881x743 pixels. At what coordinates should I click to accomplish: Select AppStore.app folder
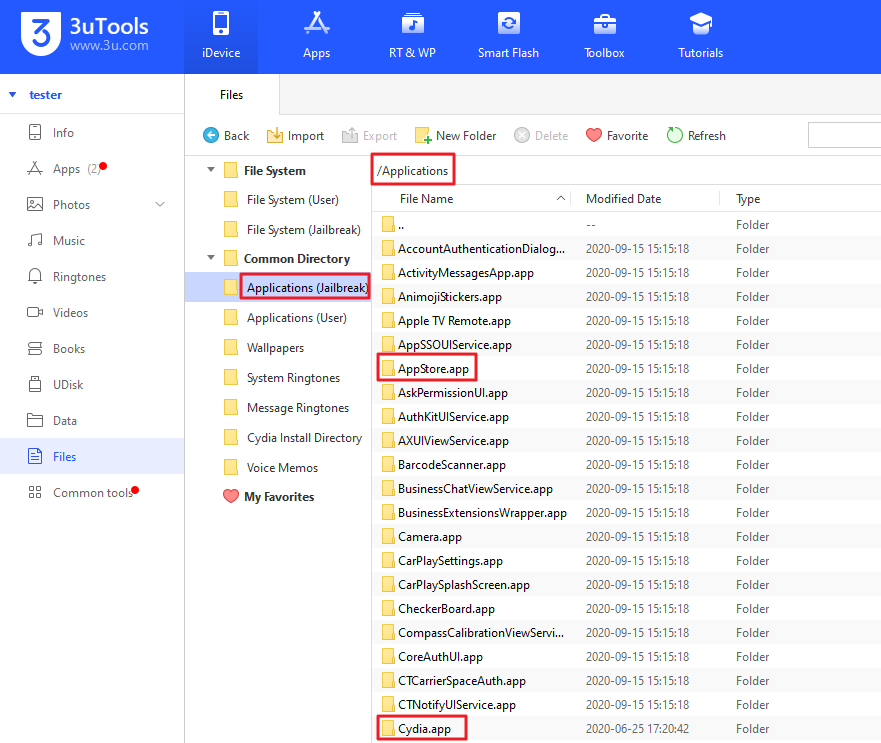[x=626, y=369]
